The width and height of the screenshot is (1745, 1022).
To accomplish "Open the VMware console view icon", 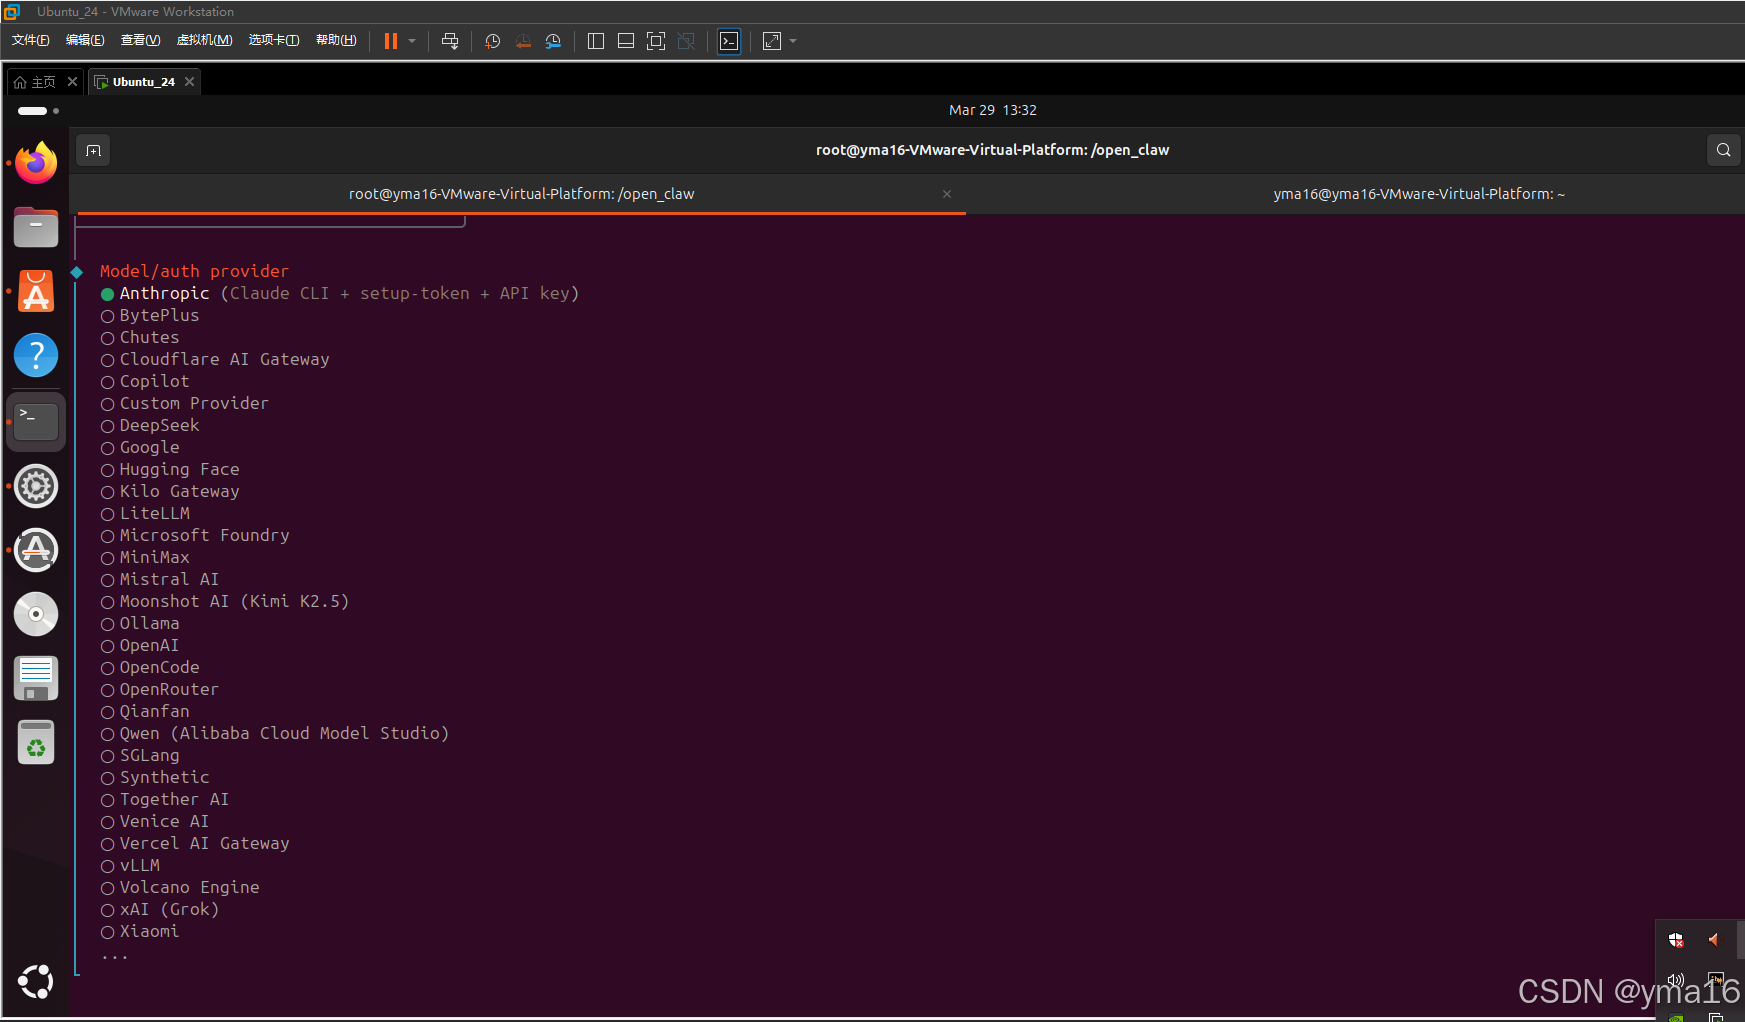I will click(x=730, y=41).
